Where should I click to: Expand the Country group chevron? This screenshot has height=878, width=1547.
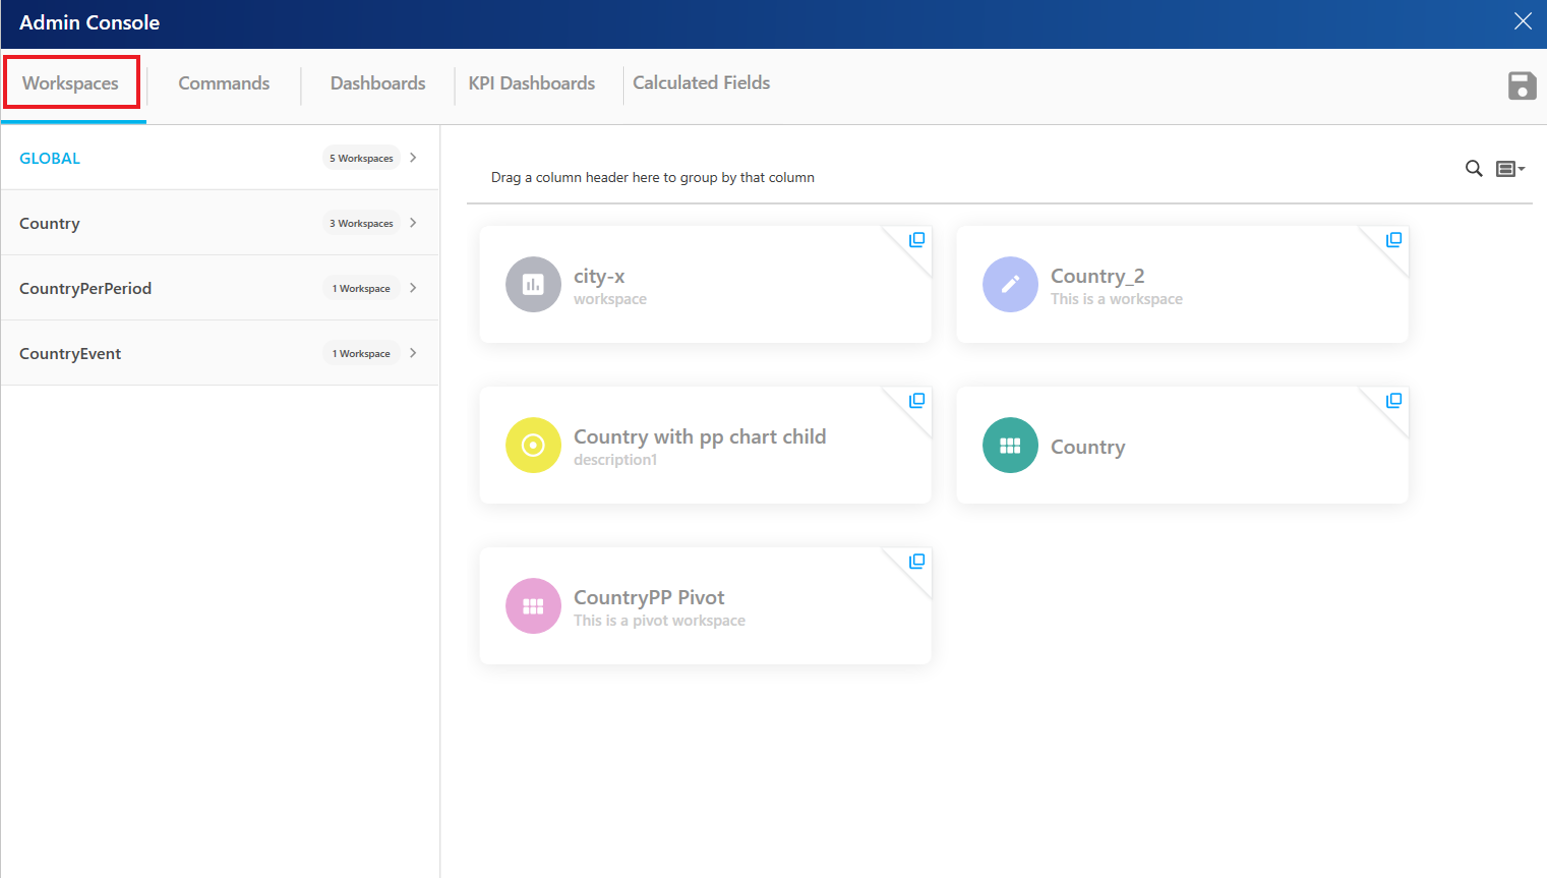coord(412,222)
